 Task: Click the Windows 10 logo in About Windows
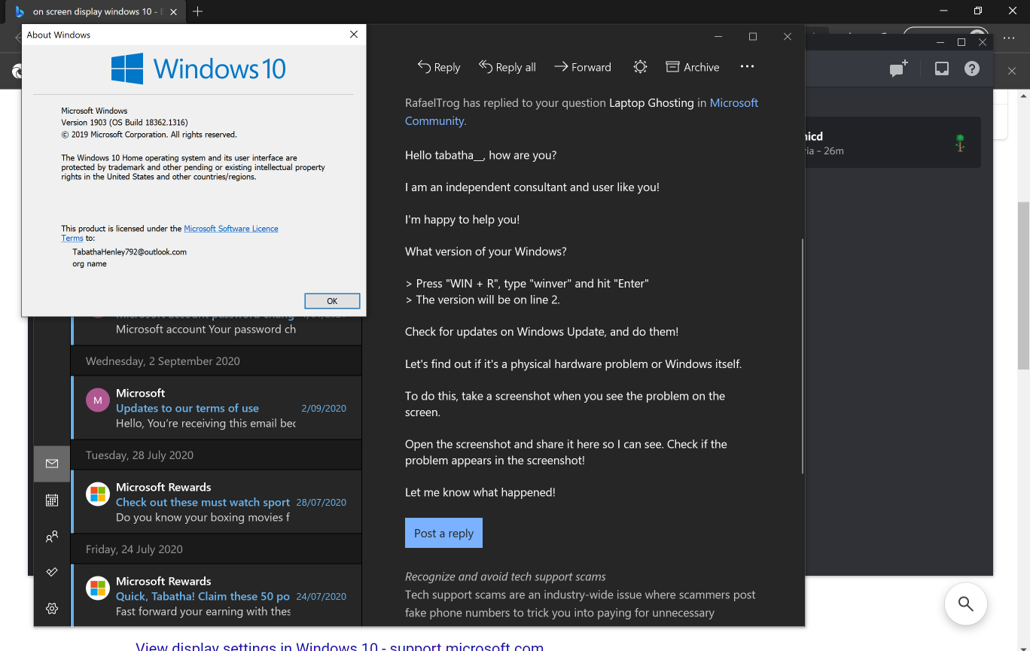pyautogui.click(x=198, y=69)
